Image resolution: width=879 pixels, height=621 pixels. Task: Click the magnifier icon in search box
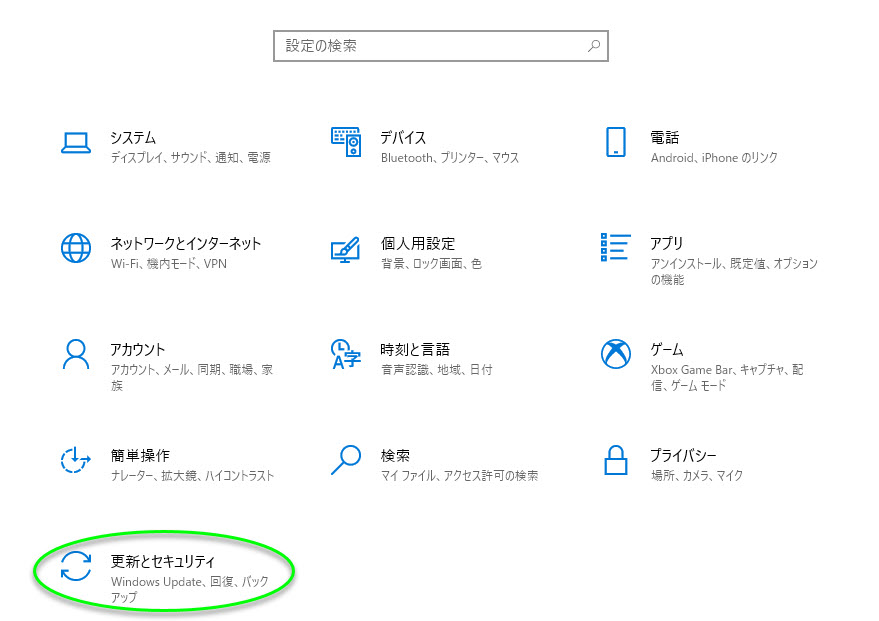[594, 46]
